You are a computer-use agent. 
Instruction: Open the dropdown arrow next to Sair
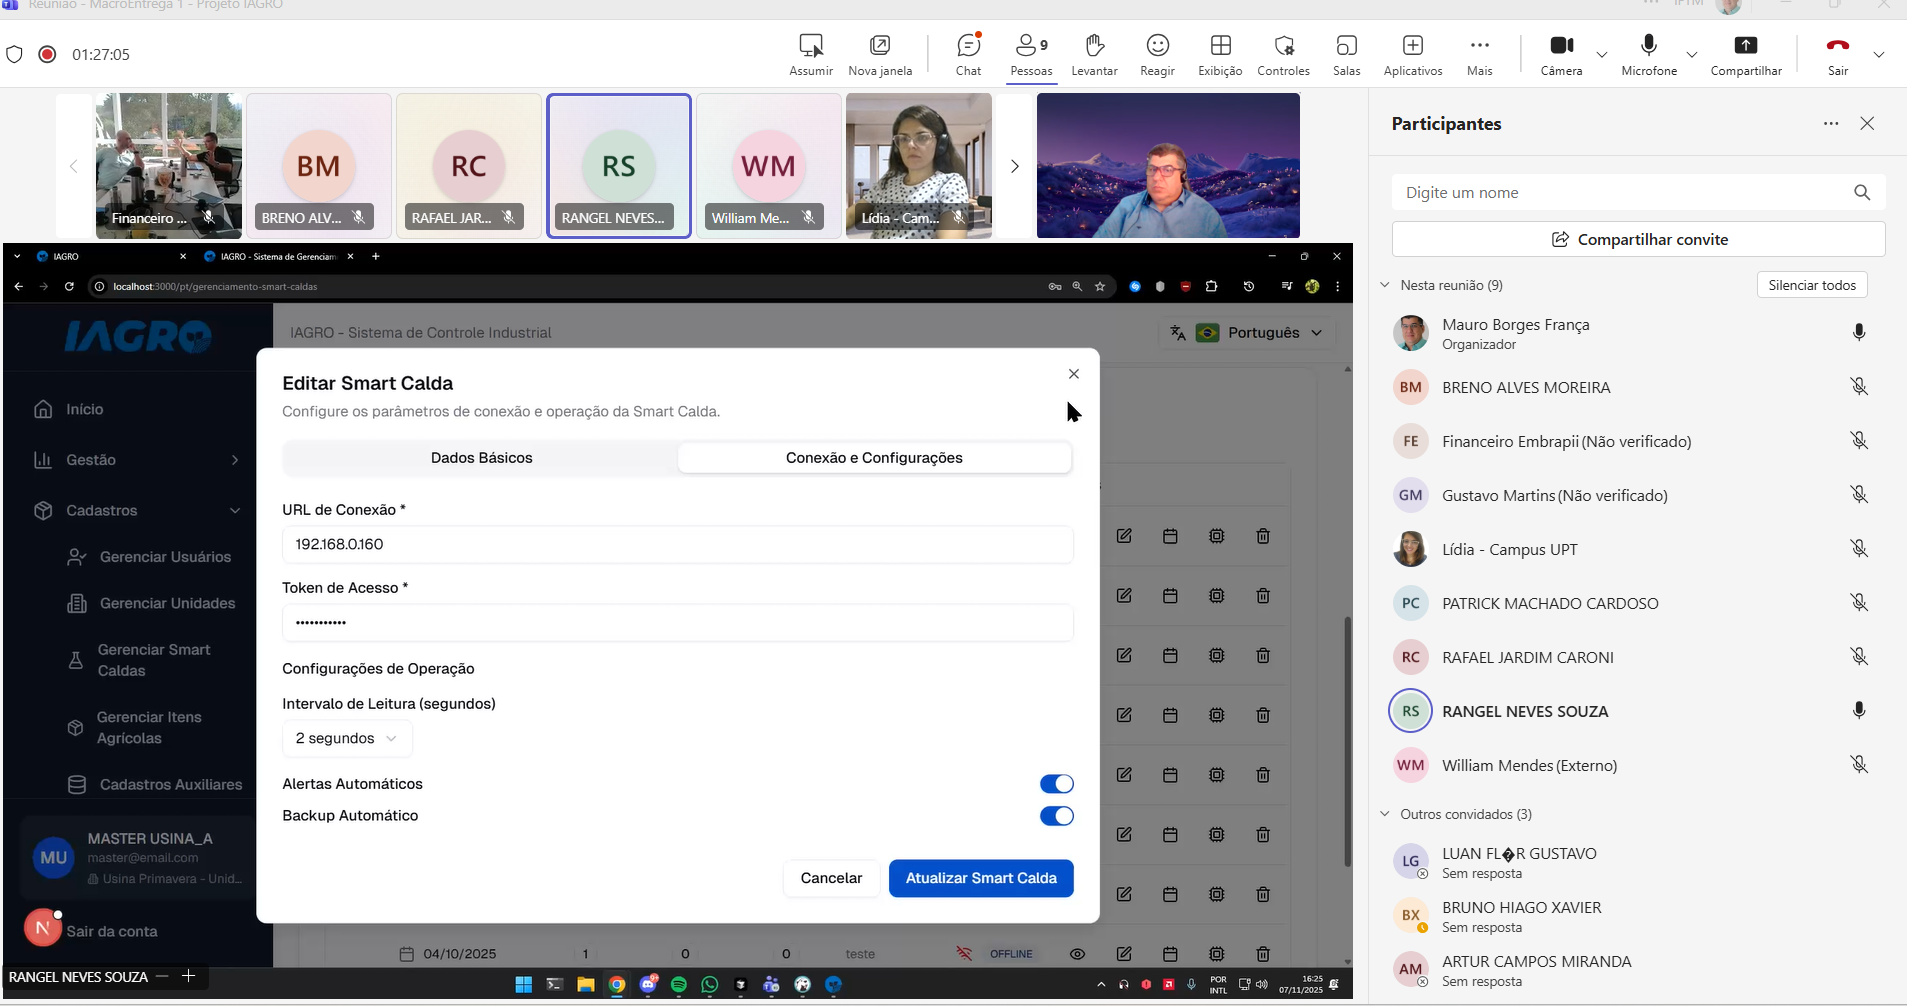coord(1879,54)
